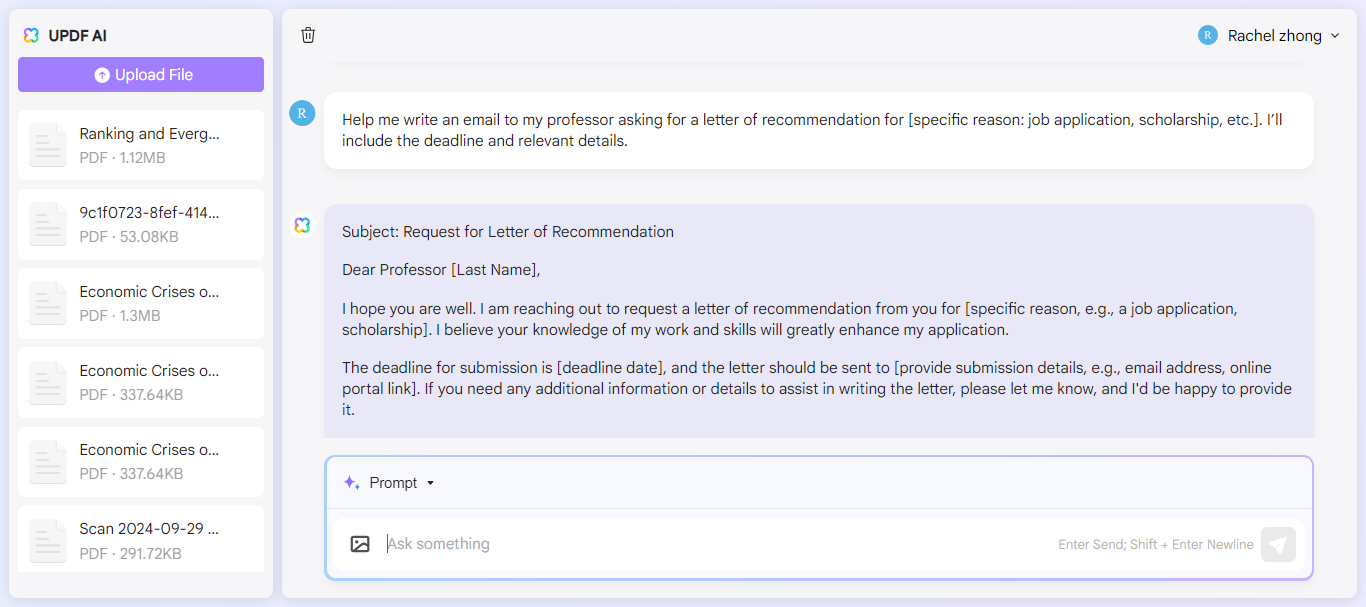Expand the Prompt dropdown

pos(431,482)
